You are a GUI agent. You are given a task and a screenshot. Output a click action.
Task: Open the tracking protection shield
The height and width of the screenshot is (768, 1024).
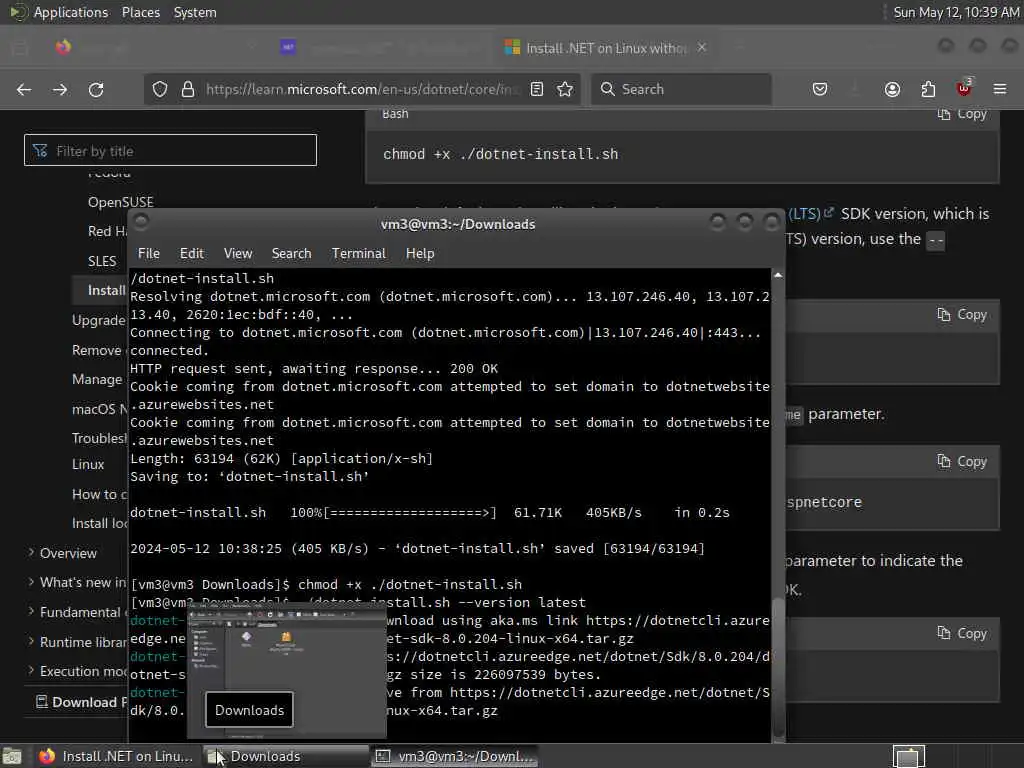(x=160, y=89)
